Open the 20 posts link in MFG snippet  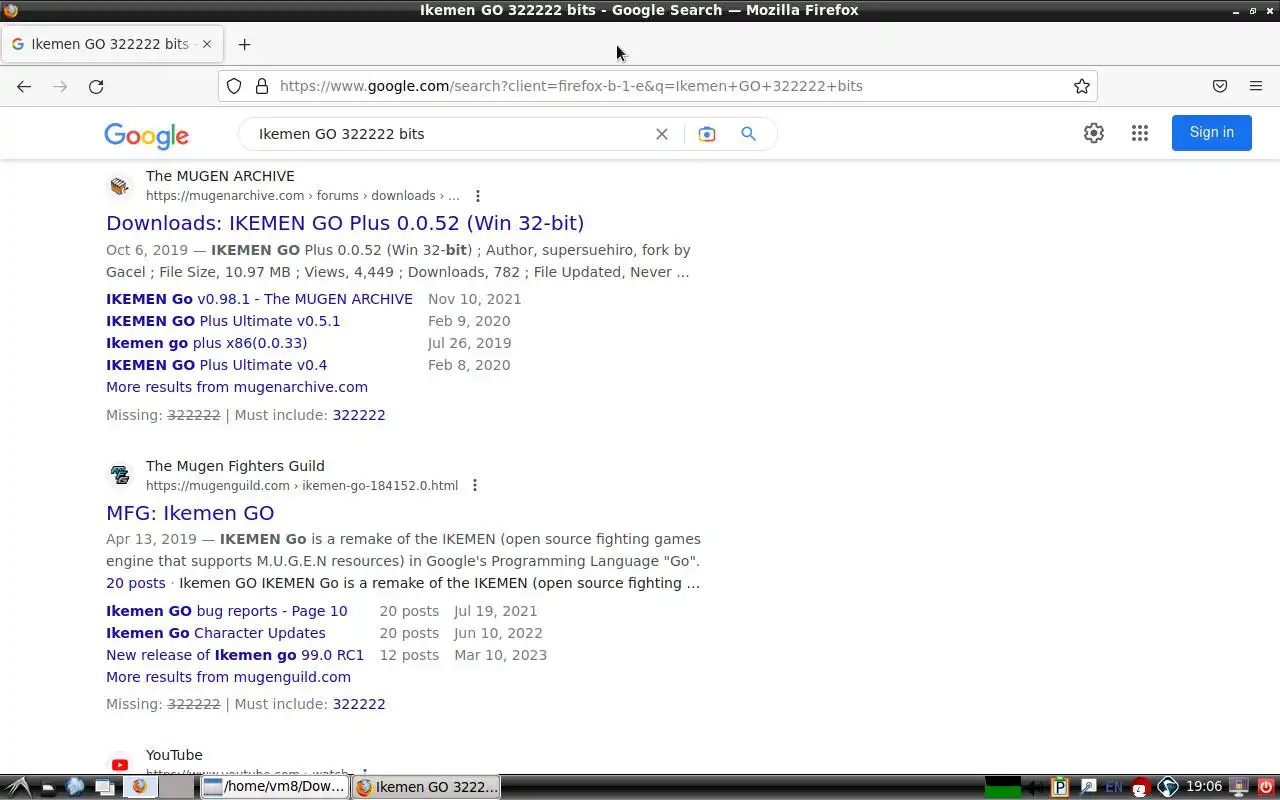coord(136,583)
